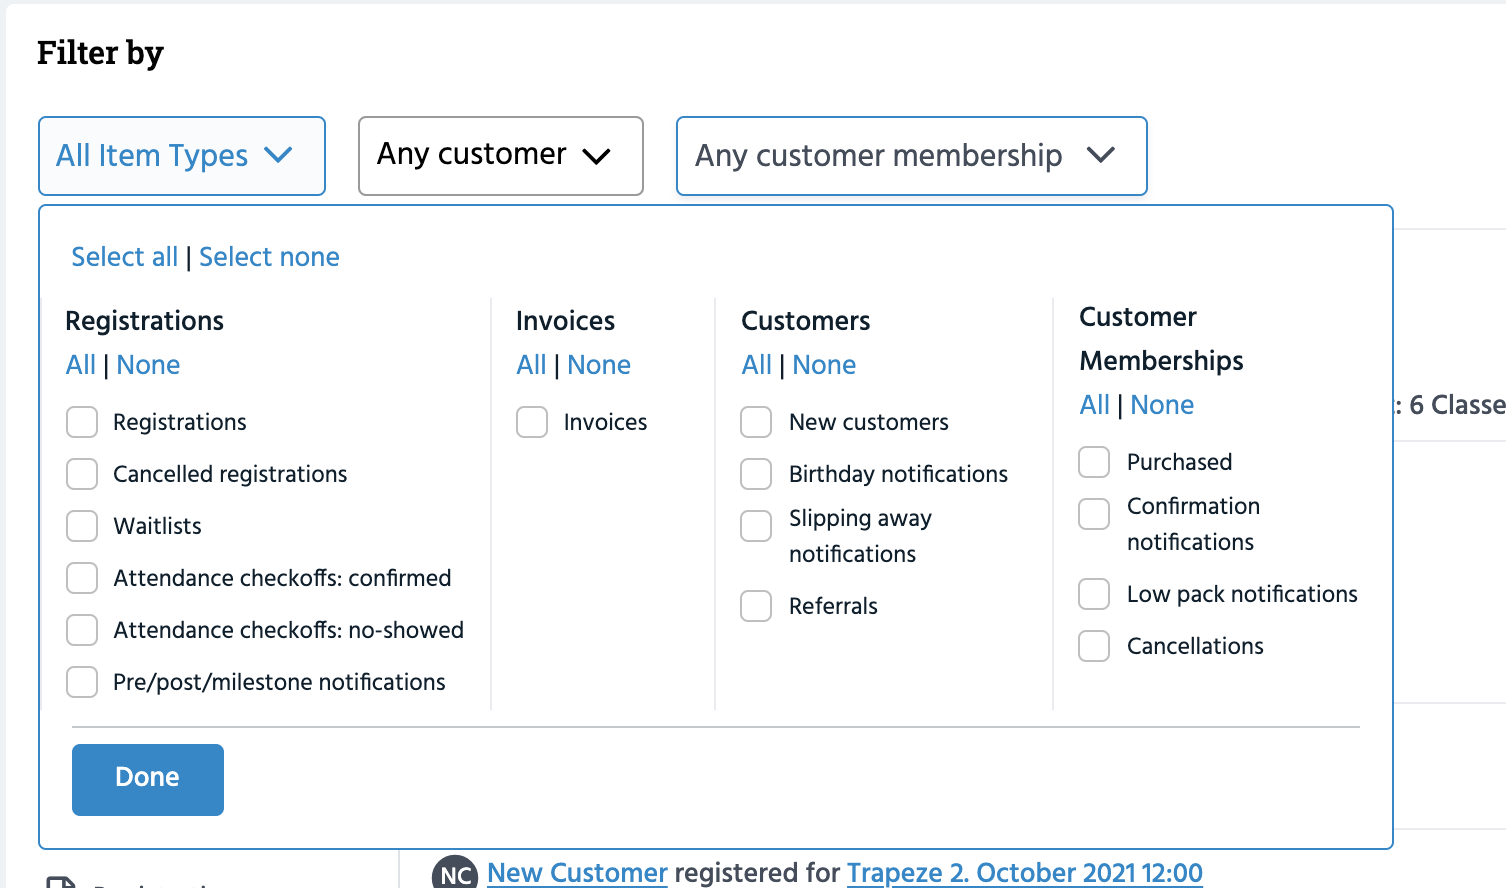
Task: Enable Cancelled registrations filter
Action: [82, 474]
